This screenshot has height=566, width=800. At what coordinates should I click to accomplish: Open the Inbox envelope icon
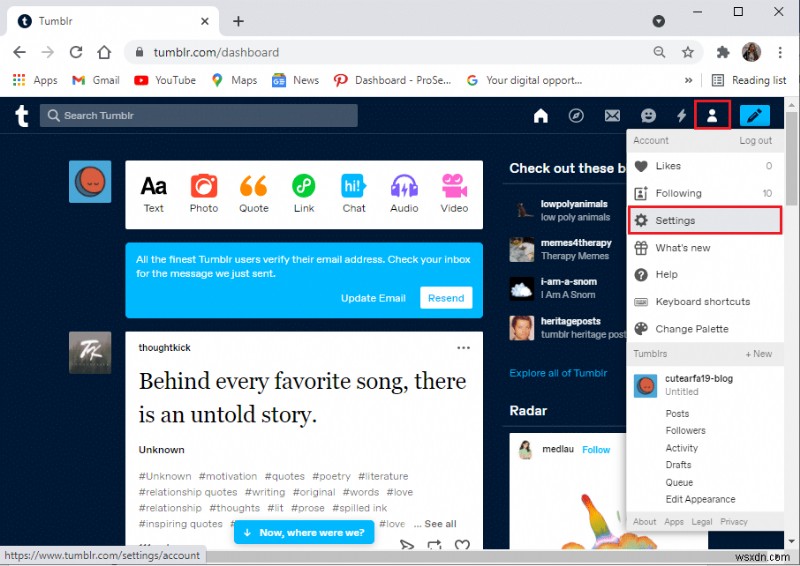click(612, 116)
